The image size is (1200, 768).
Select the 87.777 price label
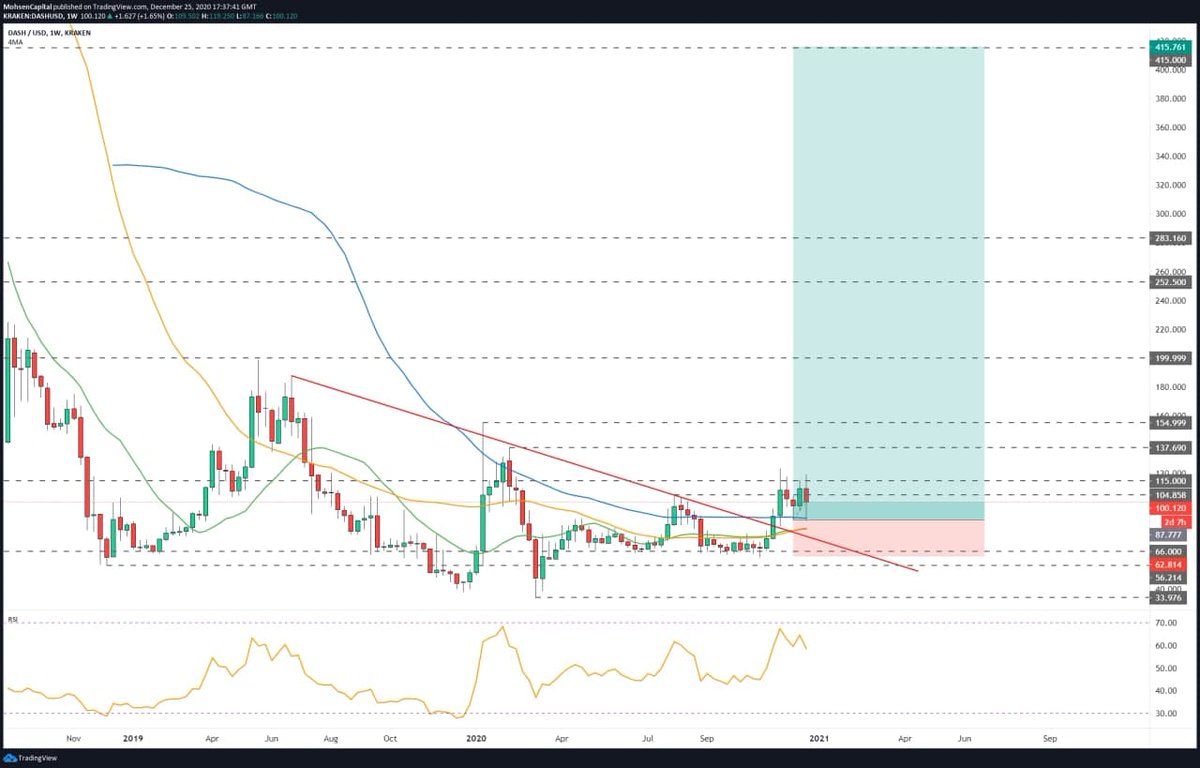click(1170, 535)
